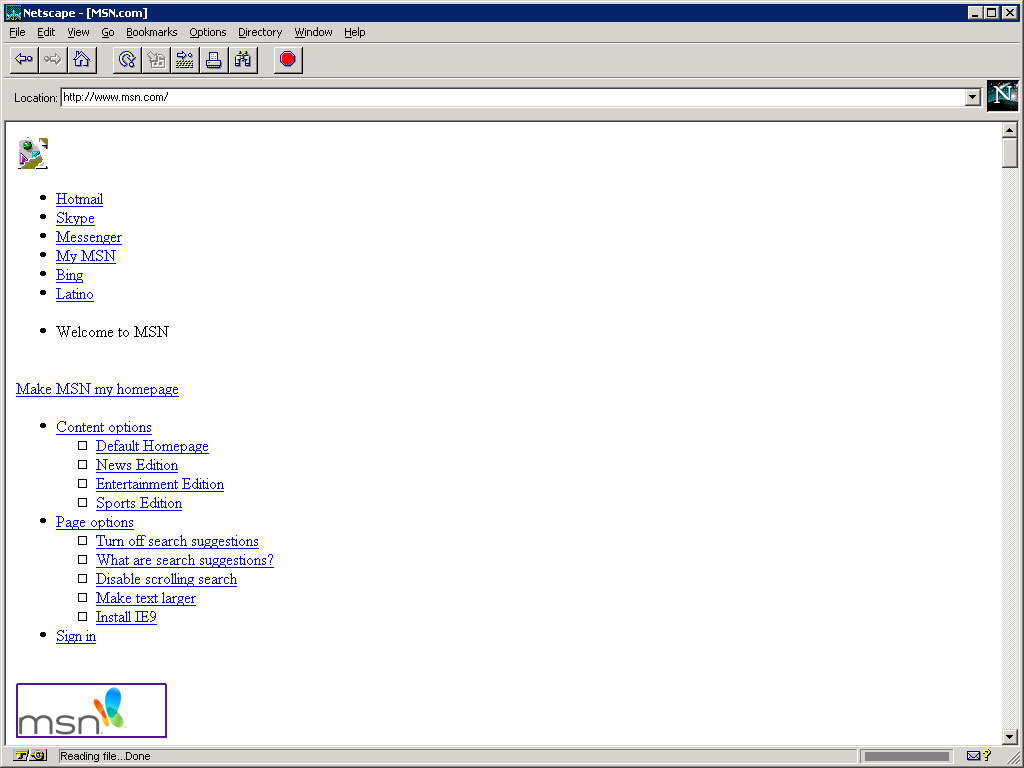
Task: Open the Page options link
Action: 95,522
